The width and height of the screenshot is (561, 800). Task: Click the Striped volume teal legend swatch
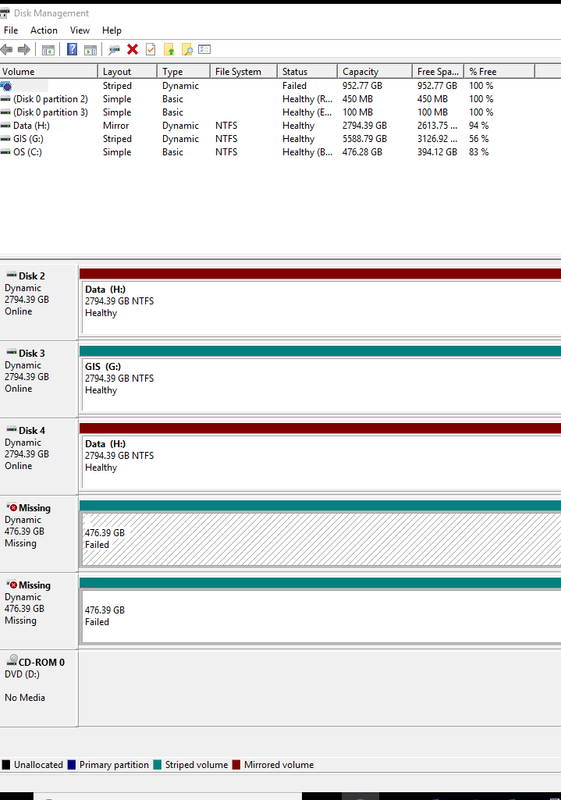tap(157, 765)
